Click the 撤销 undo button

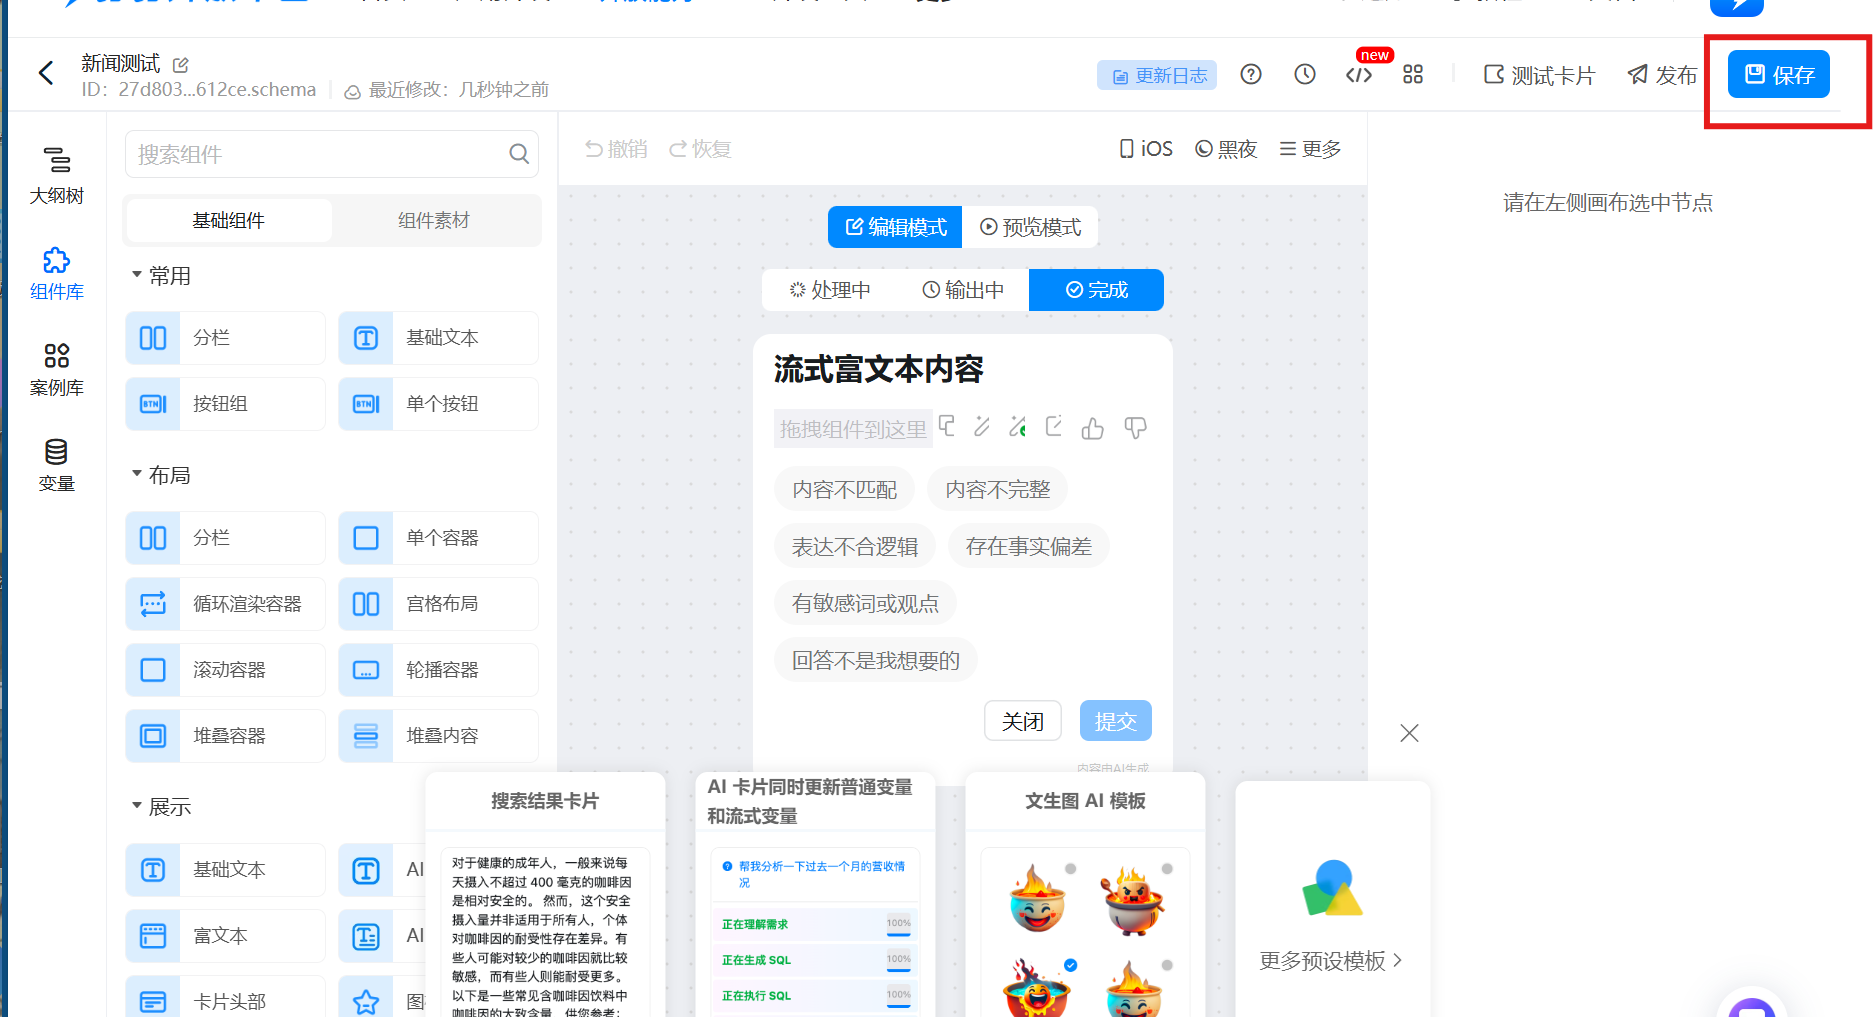[616, 149]
